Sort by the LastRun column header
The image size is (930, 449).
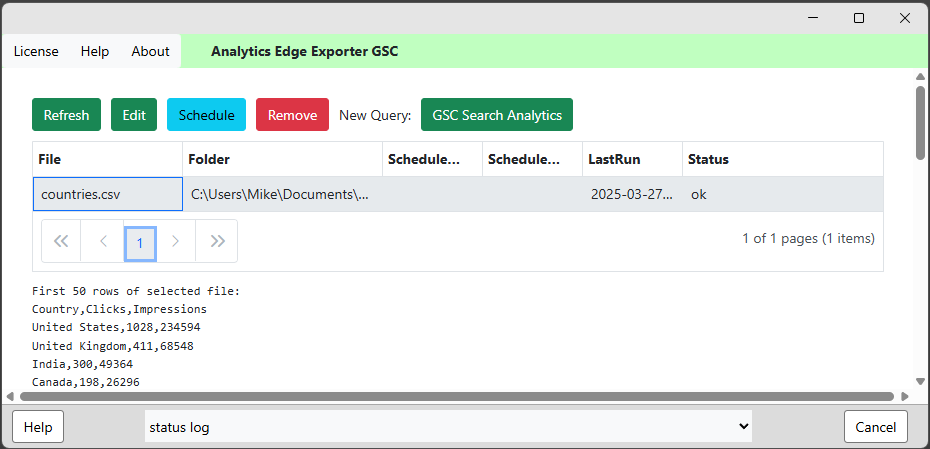tap(632, 159)
